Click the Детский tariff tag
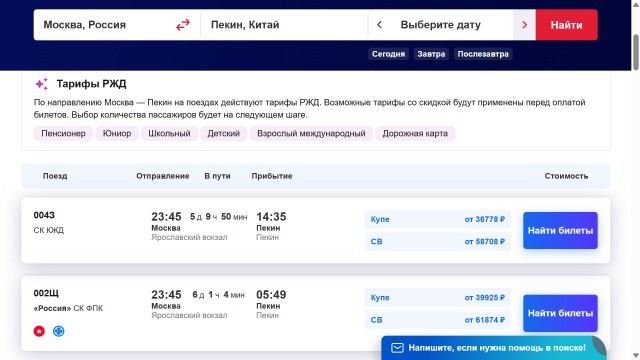The width and height of the screenshot is (640, 360). click(223, 133)
